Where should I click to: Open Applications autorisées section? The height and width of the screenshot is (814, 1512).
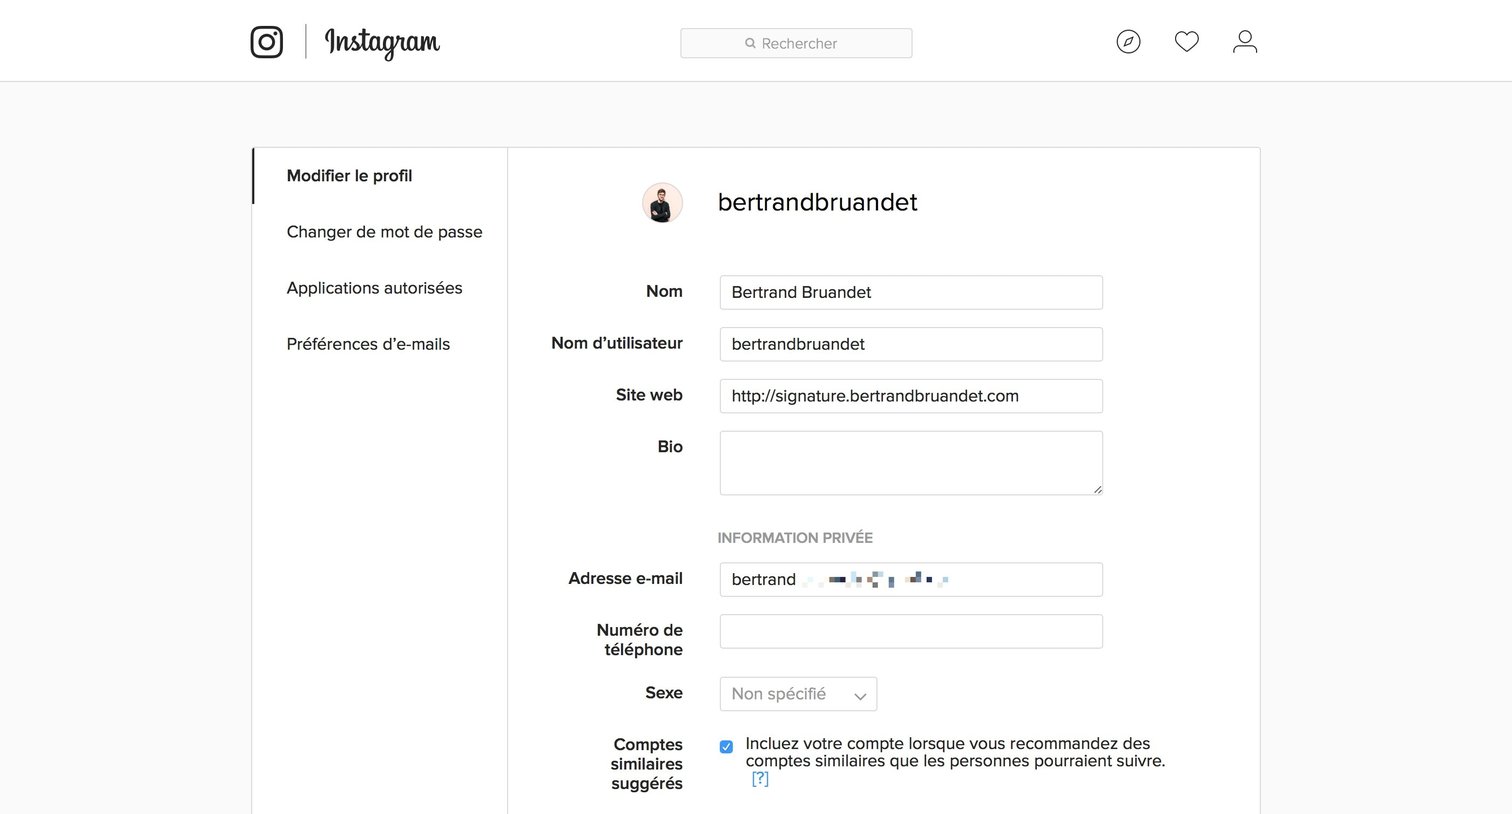[374, 288]
